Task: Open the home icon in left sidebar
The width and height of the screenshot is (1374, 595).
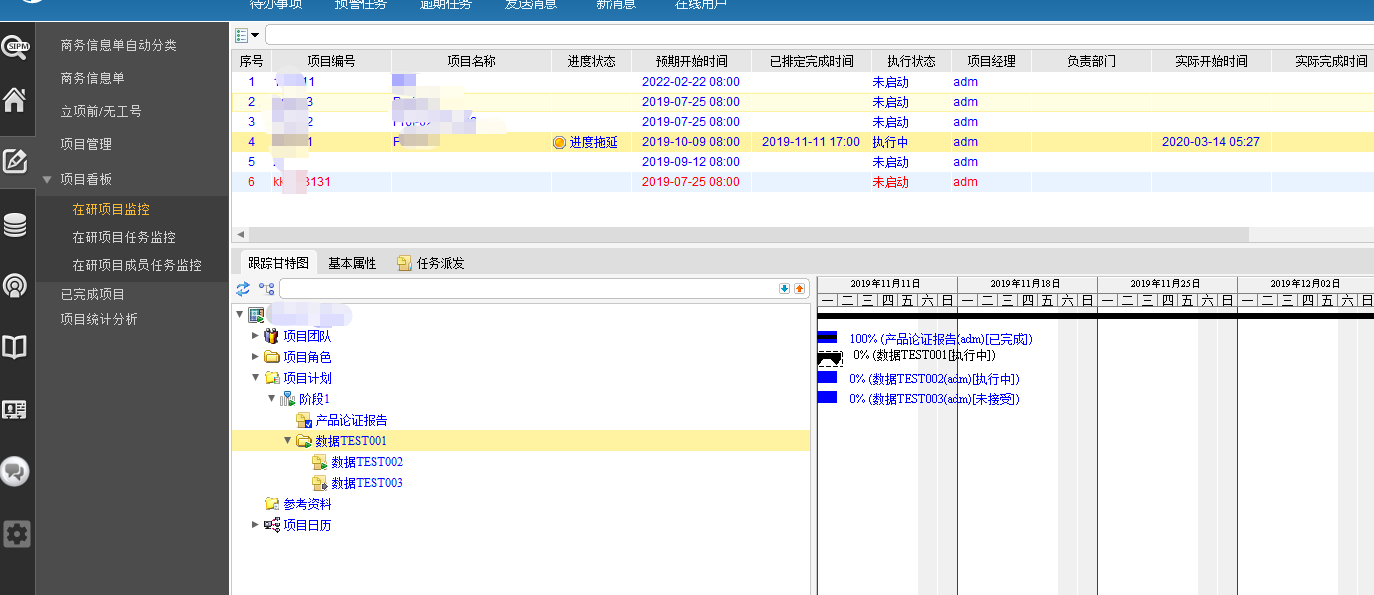Action: click(x=16, y=100)
